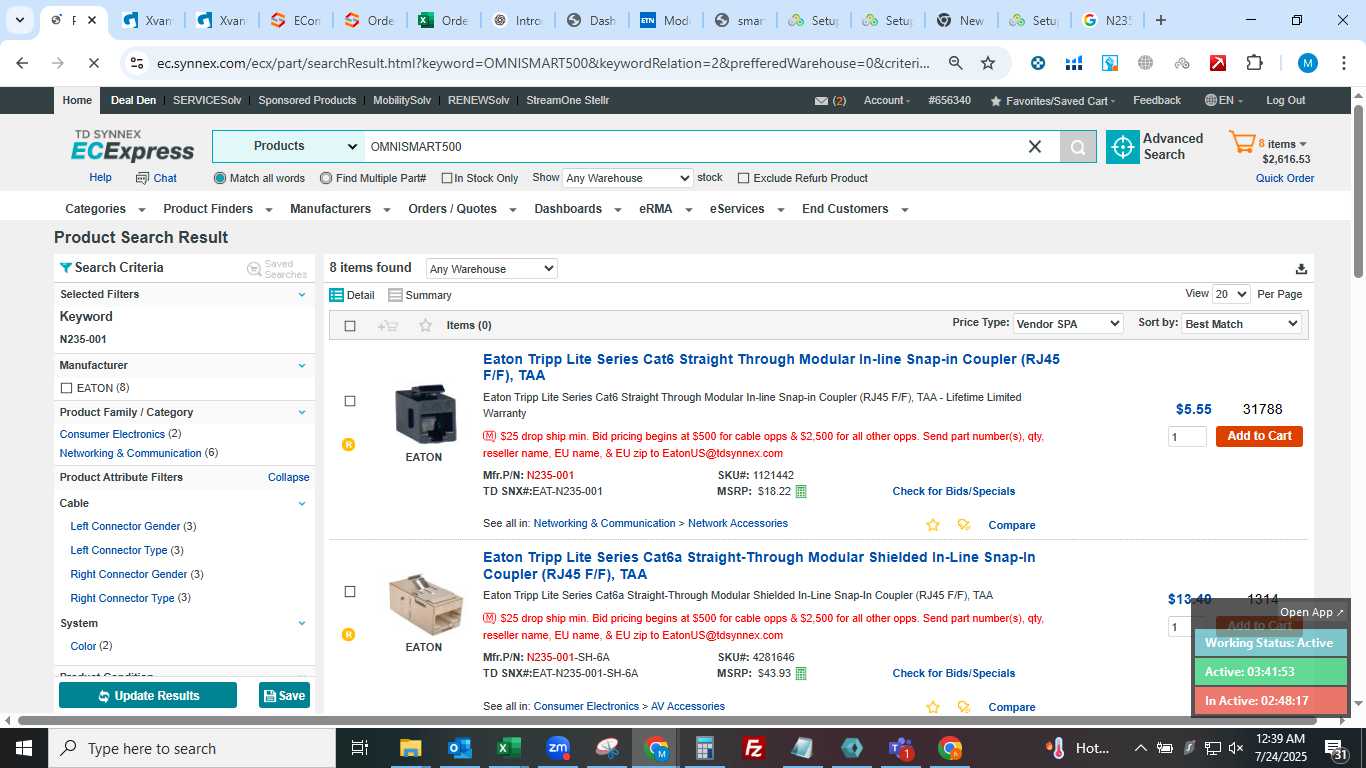Open Excel from the taskbar
Viewport: 1366px width, 768px height.
tap(509, 748)
